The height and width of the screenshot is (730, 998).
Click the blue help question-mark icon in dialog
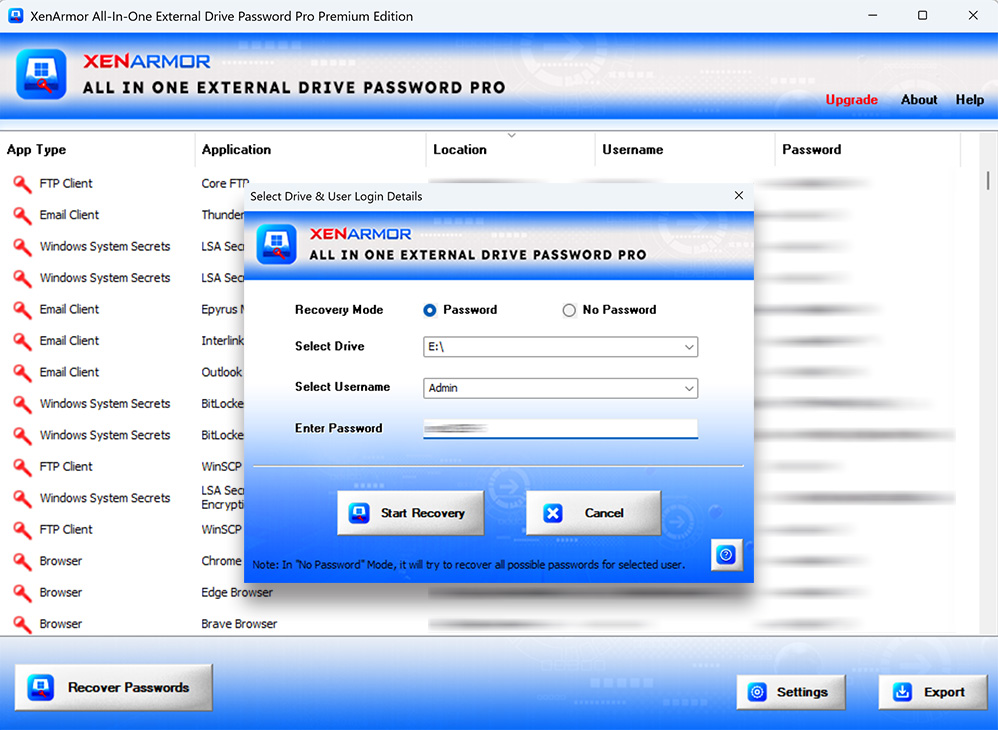(x=727, y=555)
